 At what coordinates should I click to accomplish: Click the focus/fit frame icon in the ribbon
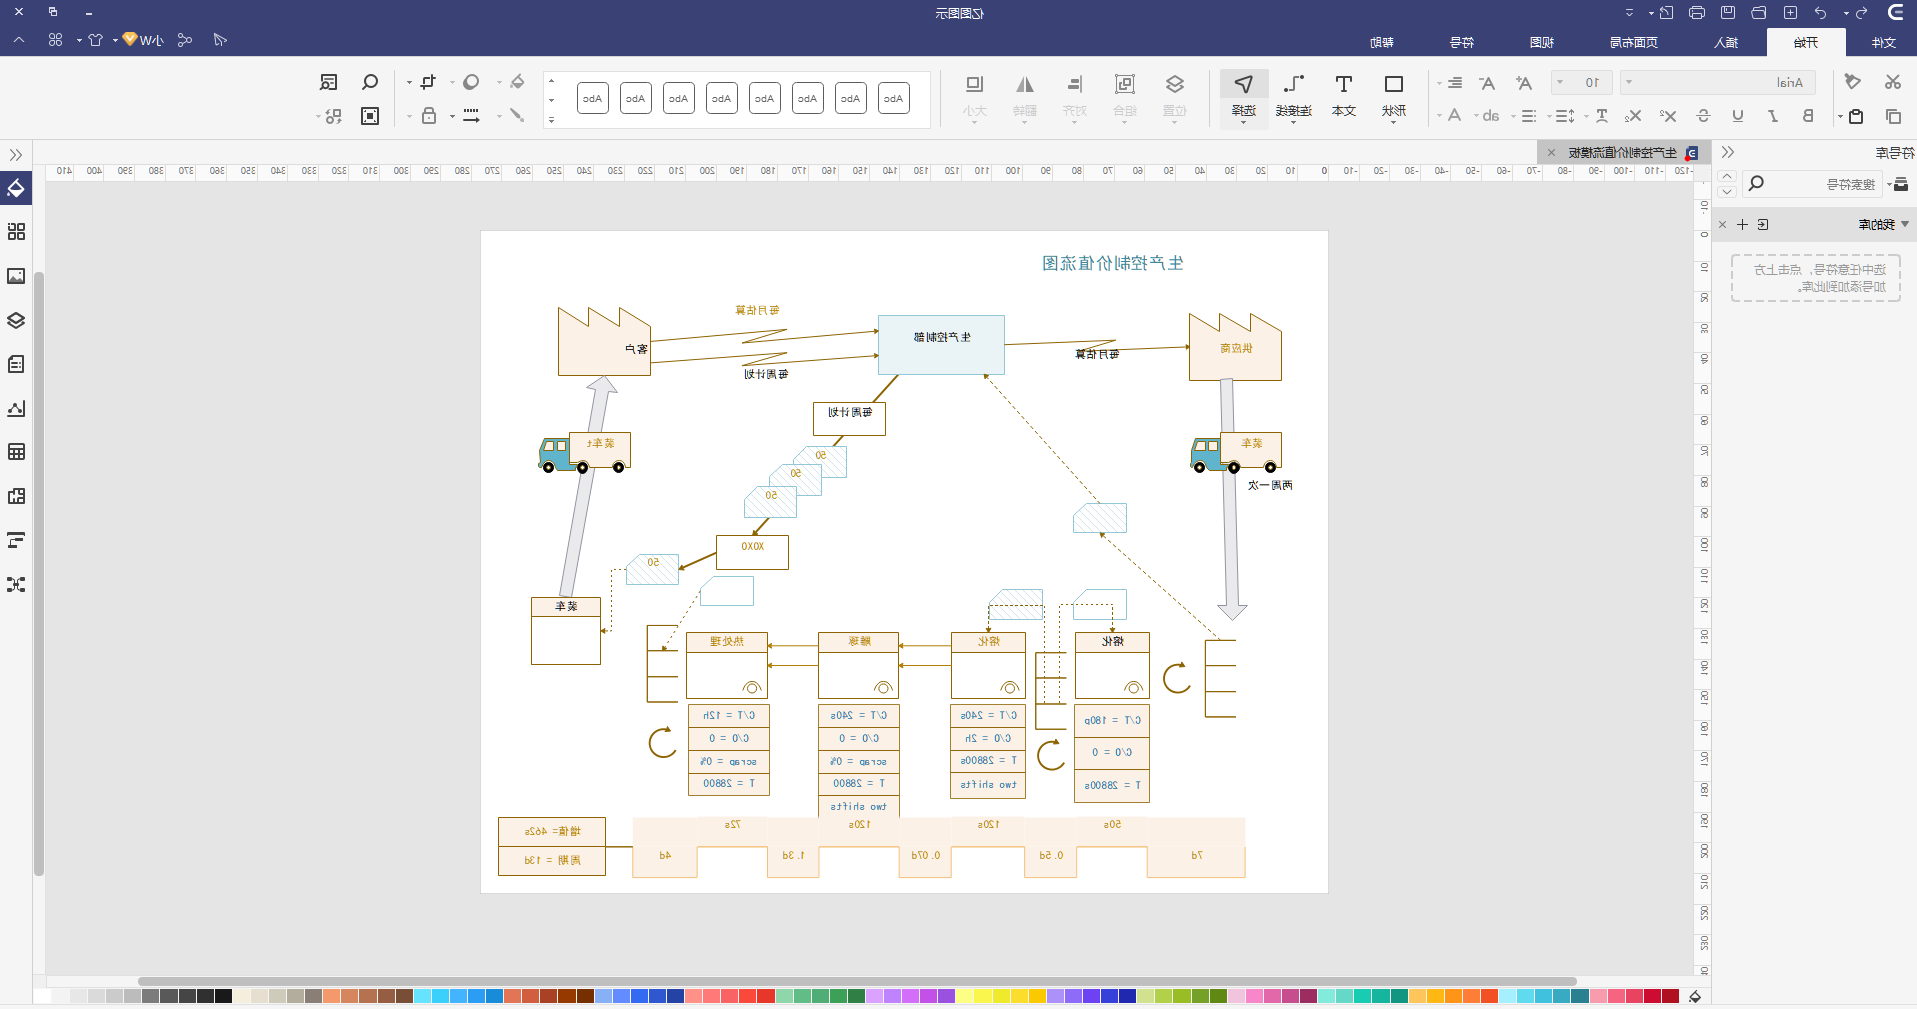(370, 116)
